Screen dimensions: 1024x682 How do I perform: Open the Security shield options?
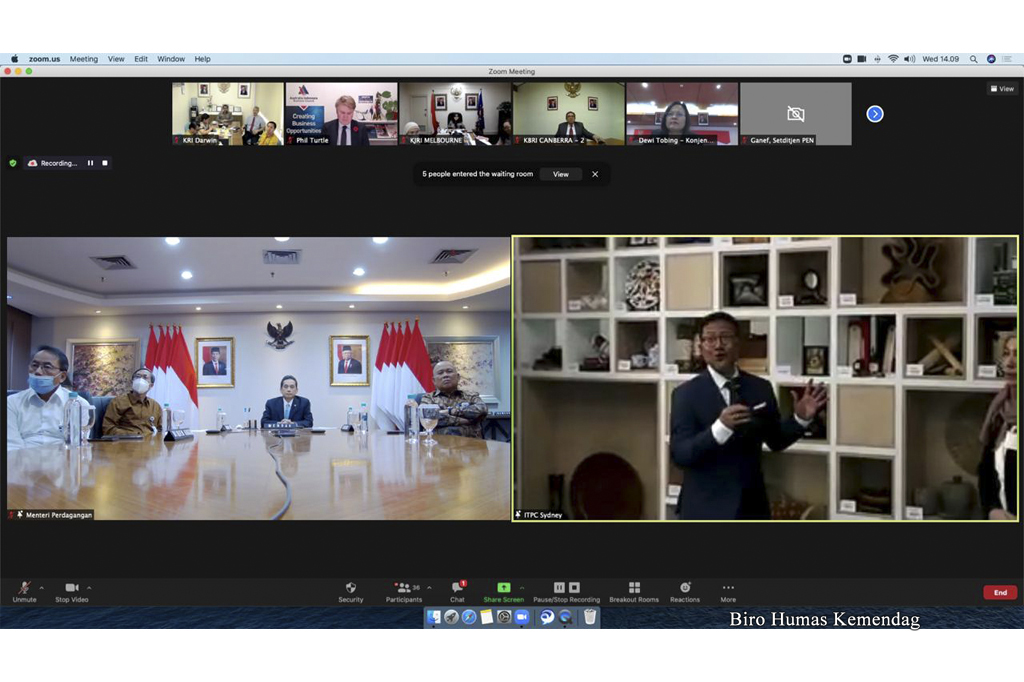pos(351,592)
